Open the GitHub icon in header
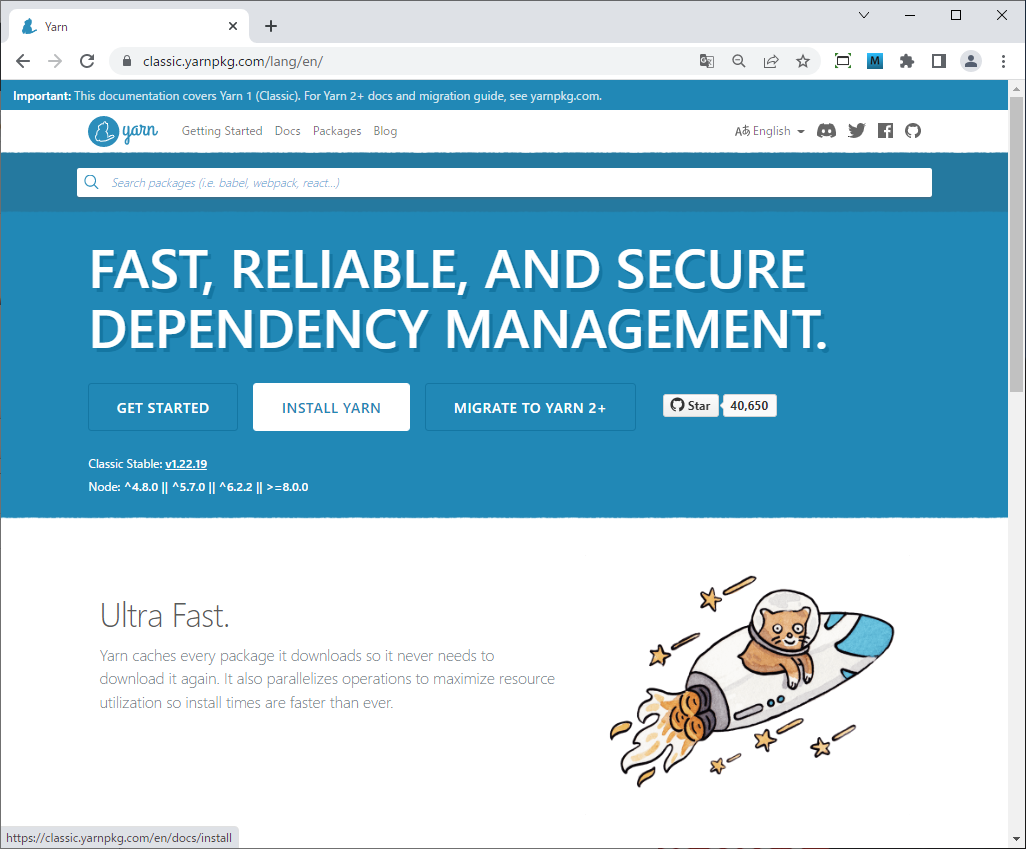This screenshot has width=1026, height=849. coord(913,131)
